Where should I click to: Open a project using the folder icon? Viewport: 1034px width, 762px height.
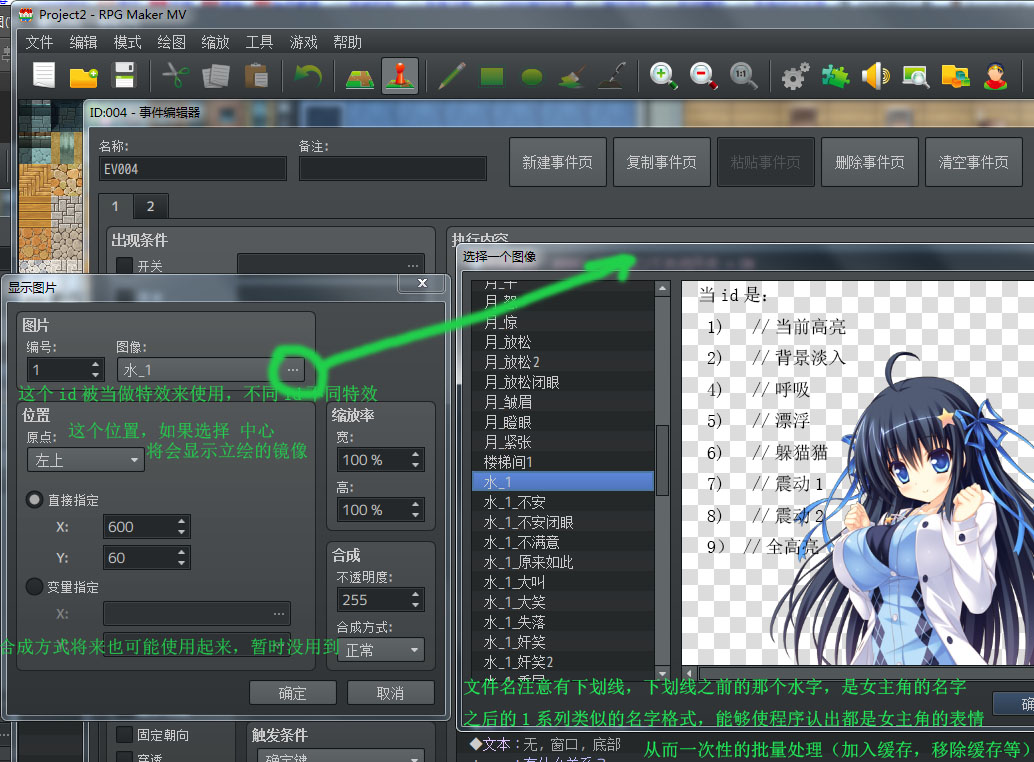(x=84, y=76)
